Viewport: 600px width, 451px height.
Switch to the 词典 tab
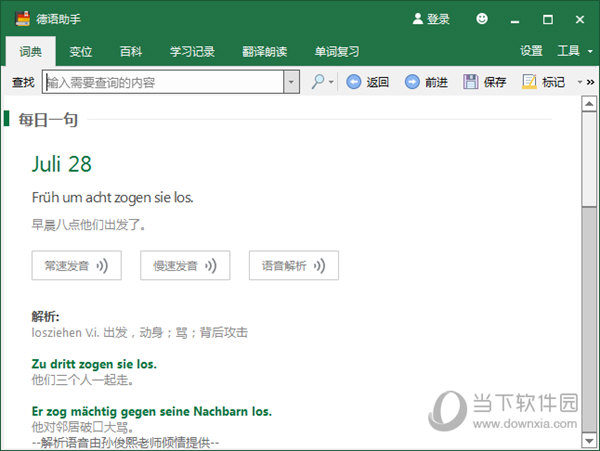point(31,51)
